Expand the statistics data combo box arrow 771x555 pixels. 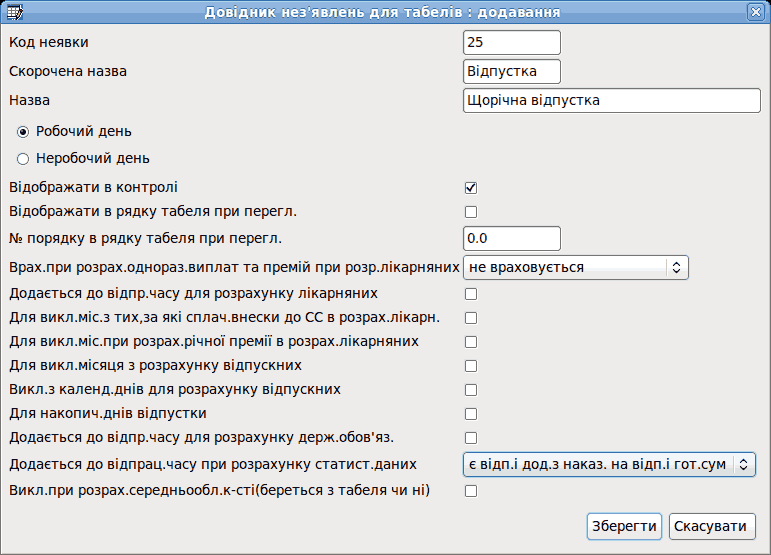pos(743,465)
